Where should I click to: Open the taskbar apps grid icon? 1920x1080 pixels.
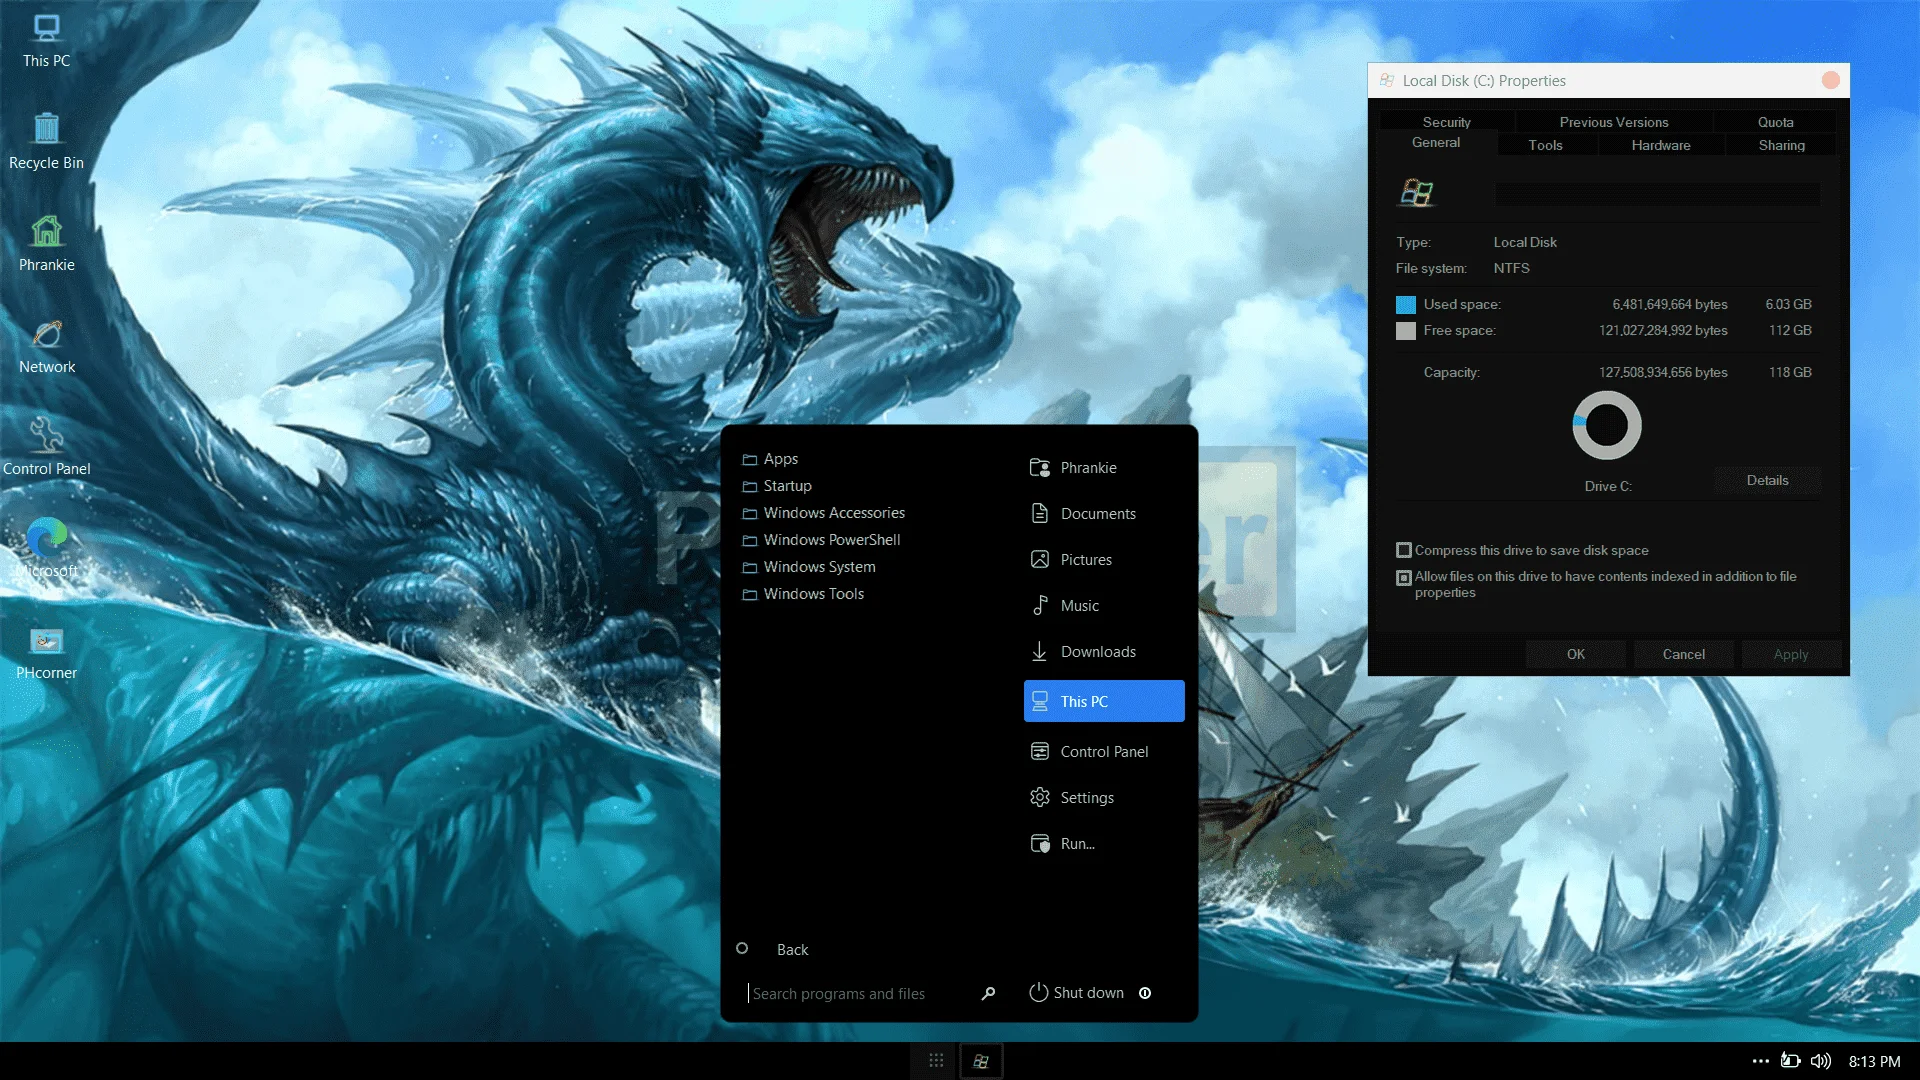coord(936,1060)
